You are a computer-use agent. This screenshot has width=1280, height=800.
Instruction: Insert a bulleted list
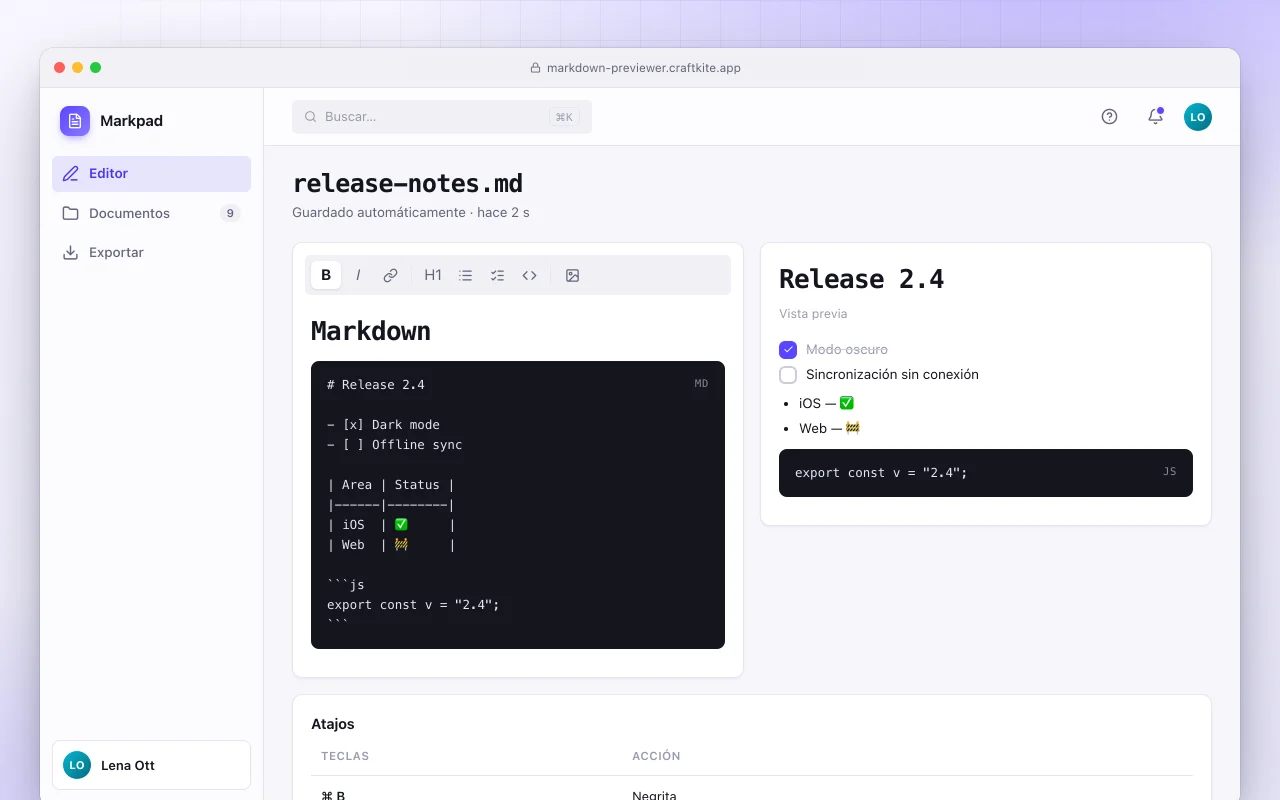[x=465, y=275]
